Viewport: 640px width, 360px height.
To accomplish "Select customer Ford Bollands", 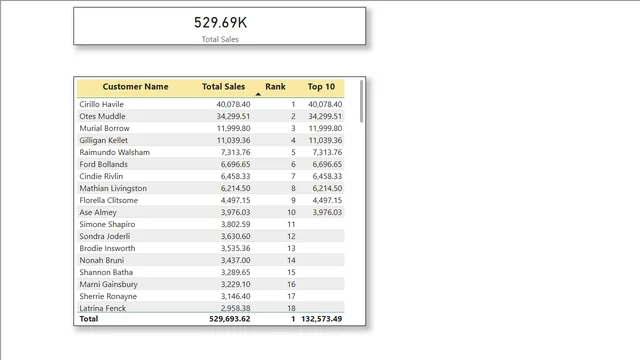I will 103,164.
